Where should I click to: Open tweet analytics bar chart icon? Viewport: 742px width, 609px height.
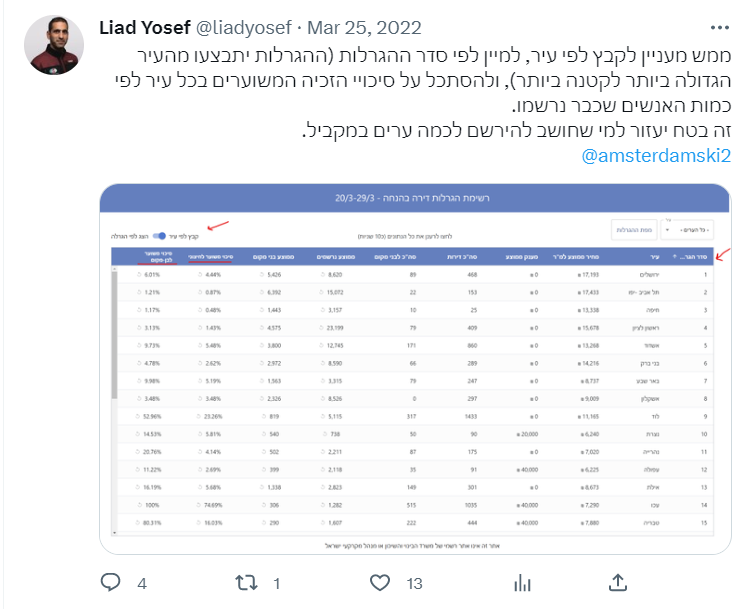click(521, 581)
